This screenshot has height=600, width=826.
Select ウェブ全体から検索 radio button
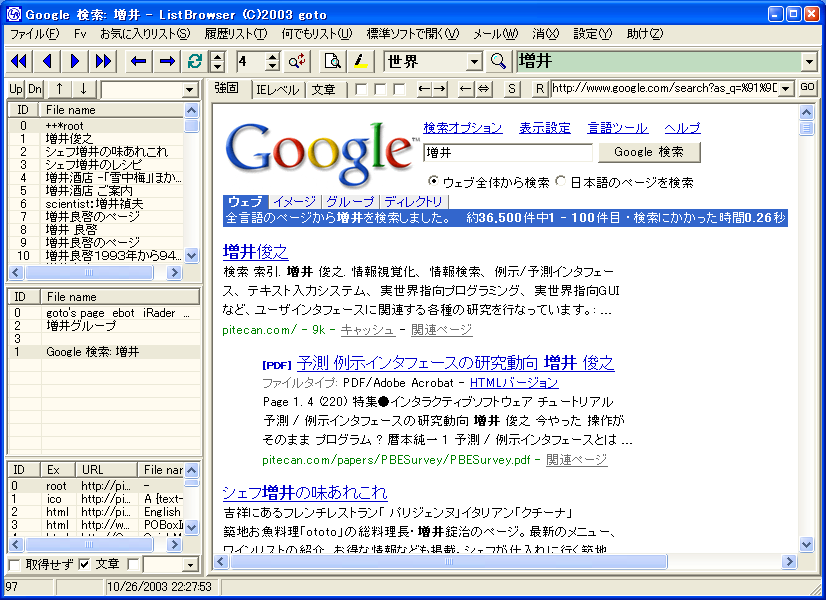(433, 181)
